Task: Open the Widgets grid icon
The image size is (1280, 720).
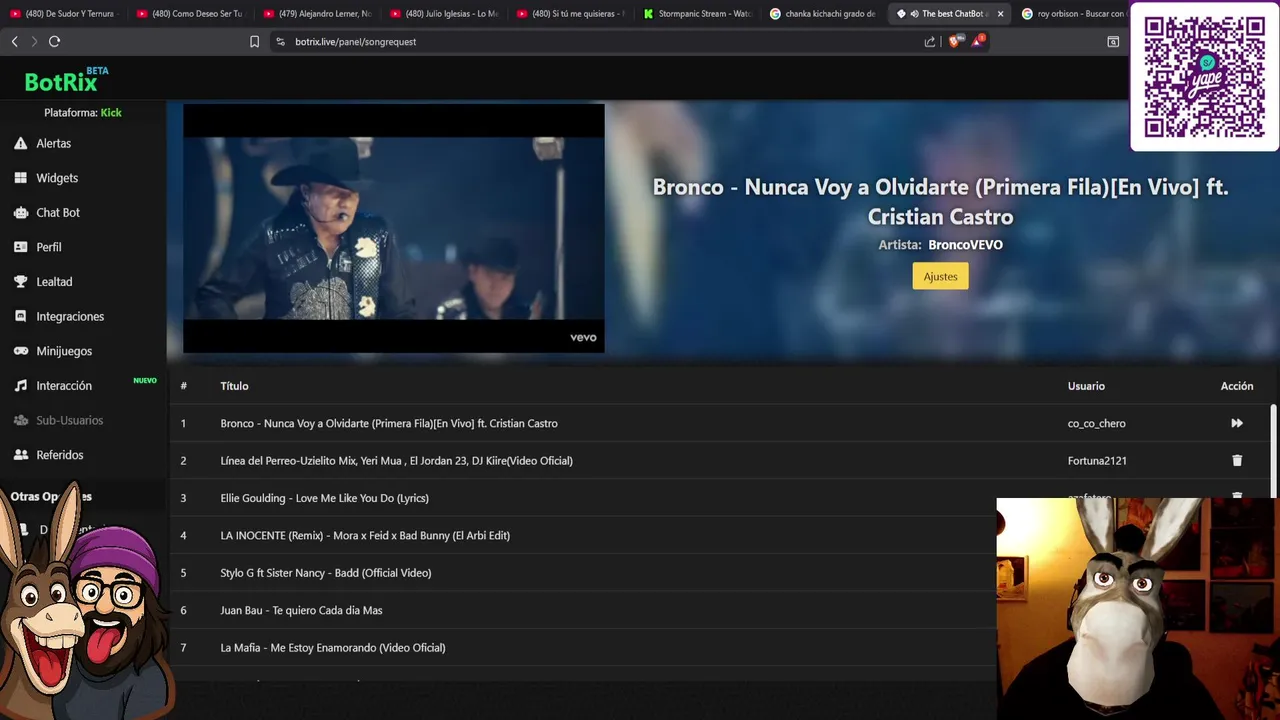Action: pyautogui.click(x=20, y=178)
